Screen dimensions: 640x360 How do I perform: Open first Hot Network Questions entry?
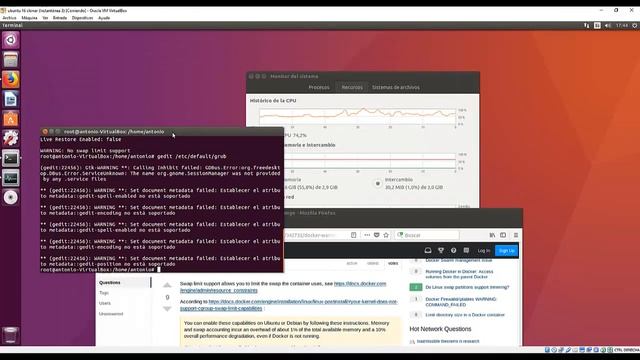[x=448, y=341]
